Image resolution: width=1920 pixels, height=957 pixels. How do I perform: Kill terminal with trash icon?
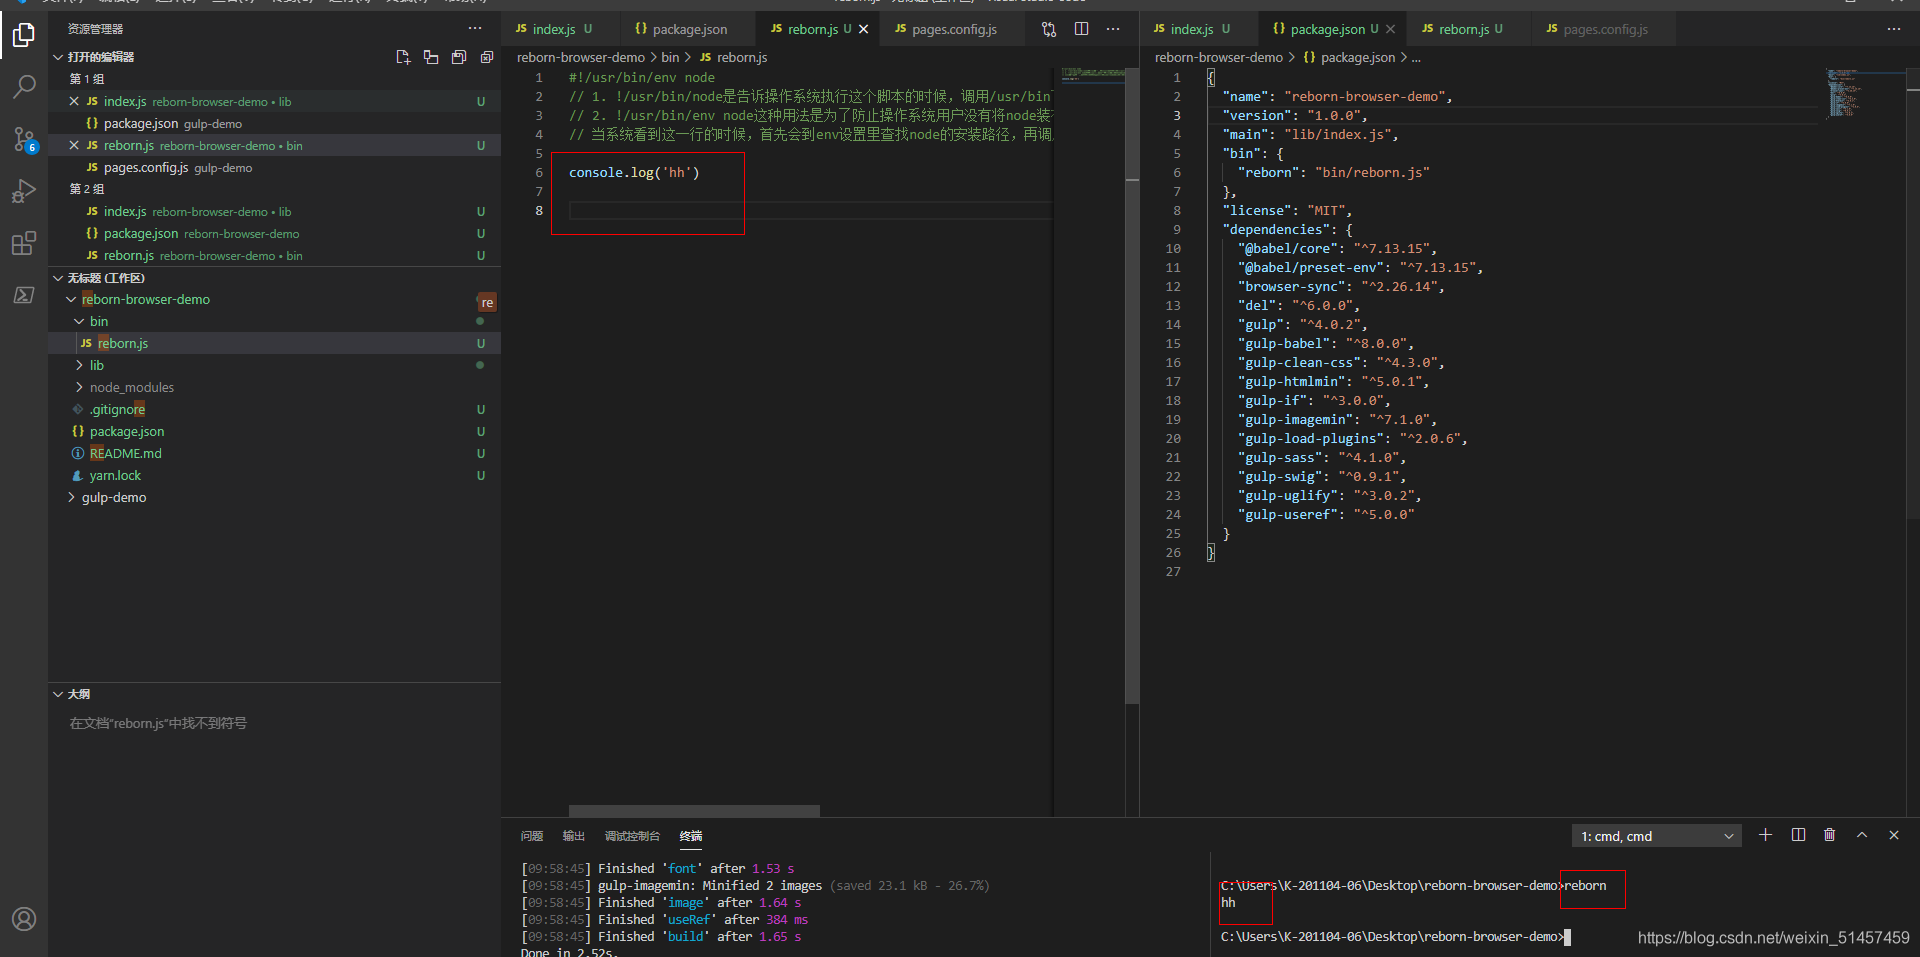pos(1830,835)
